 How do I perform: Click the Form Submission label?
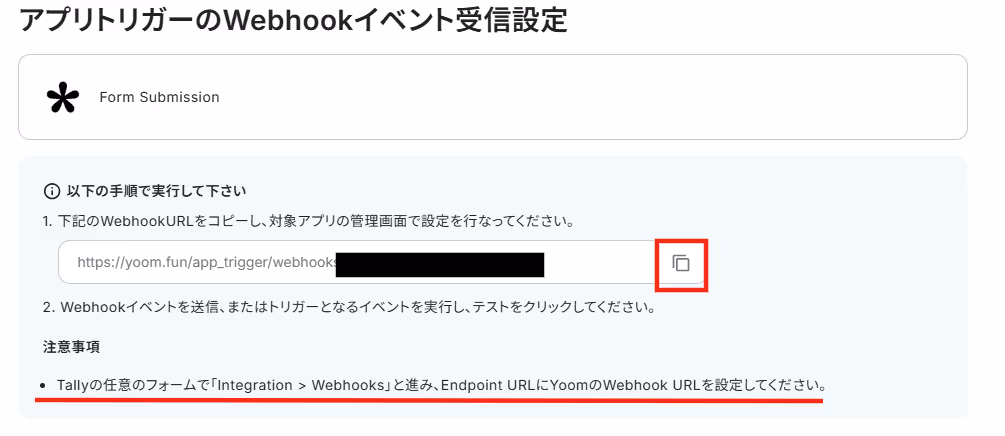(x=160, y=97)
